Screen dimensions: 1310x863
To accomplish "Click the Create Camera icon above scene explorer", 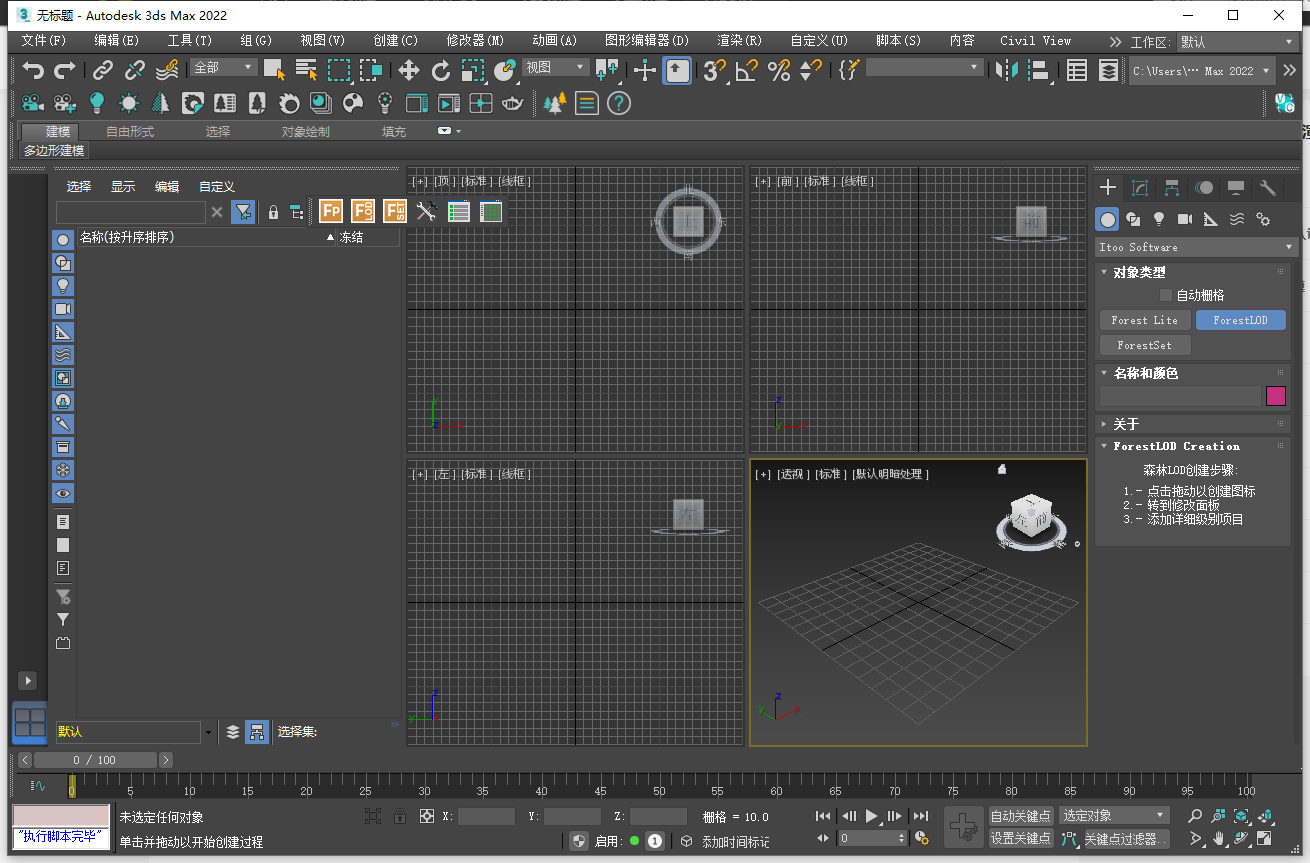I will pyautogui.click(x=32, y=103).
